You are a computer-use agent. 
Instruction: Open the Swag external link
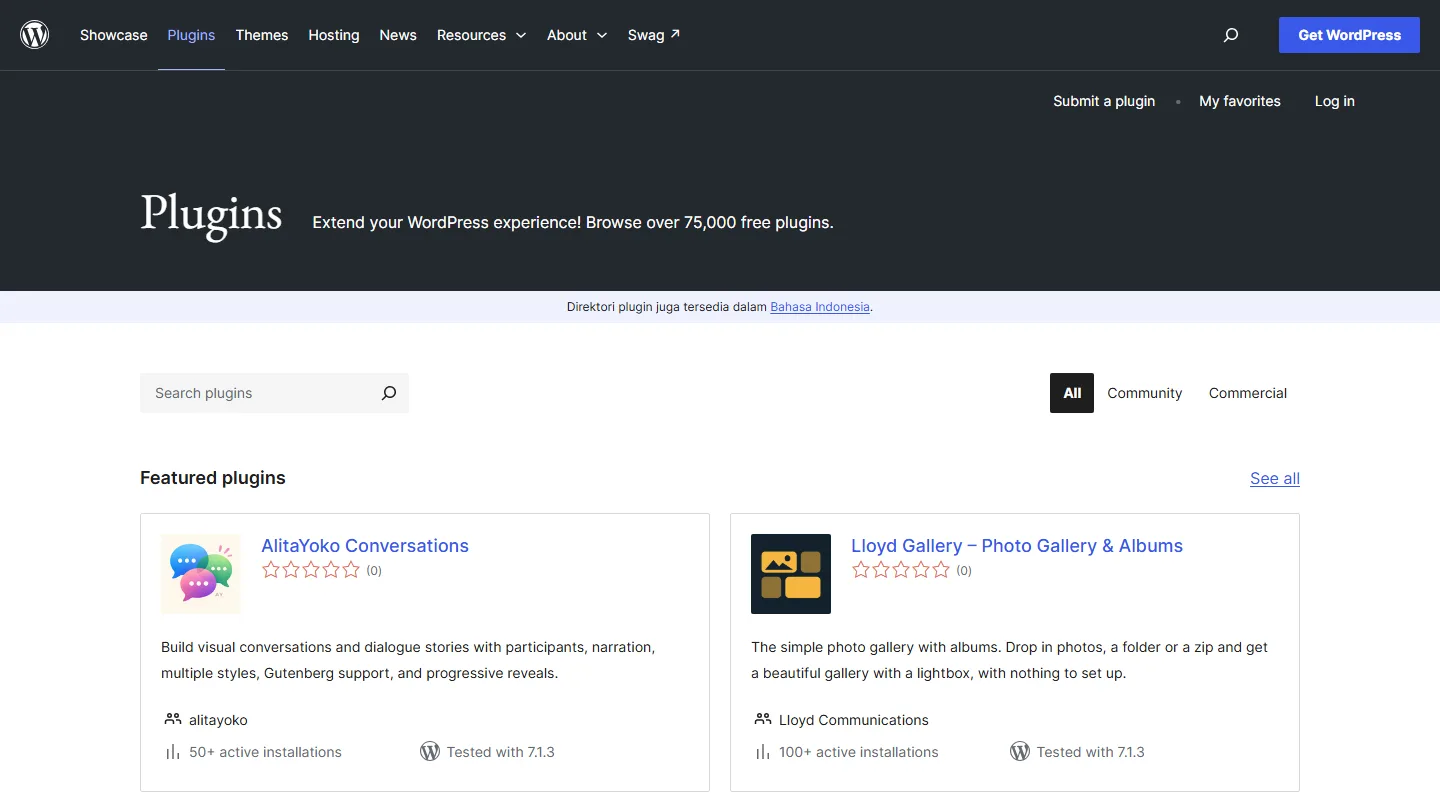point(654,35)
